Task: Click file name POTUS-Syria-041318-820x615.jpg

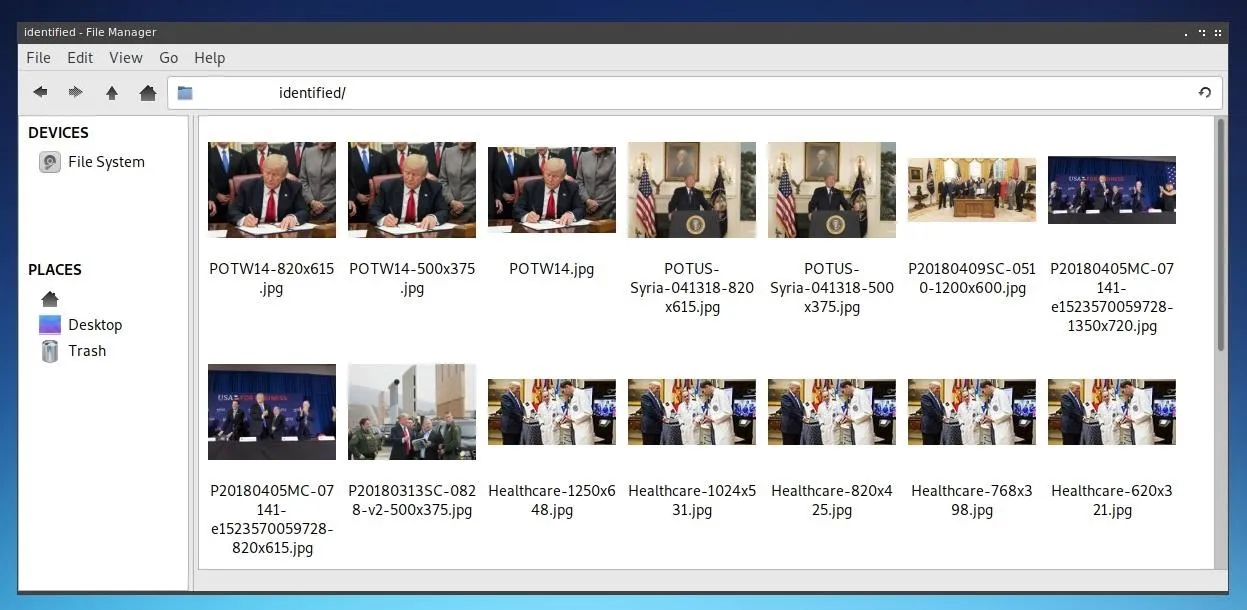Action: click(692, 288)
